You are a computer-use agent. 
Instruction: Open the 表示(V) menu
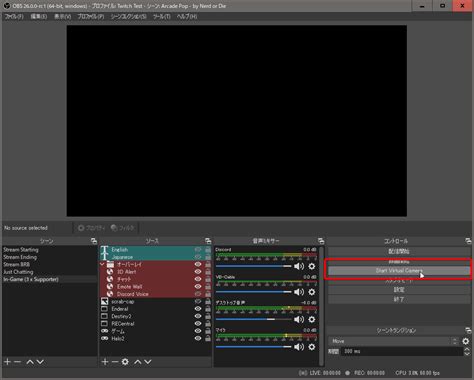coord(63,16)
